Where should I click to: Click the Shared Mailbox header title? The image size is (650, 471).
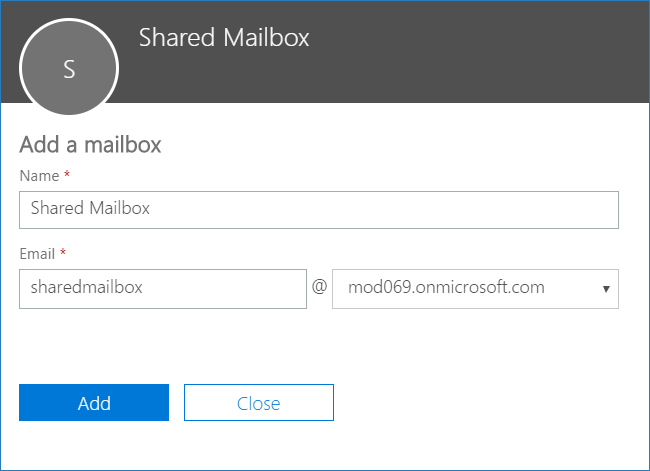click(224, 37)
